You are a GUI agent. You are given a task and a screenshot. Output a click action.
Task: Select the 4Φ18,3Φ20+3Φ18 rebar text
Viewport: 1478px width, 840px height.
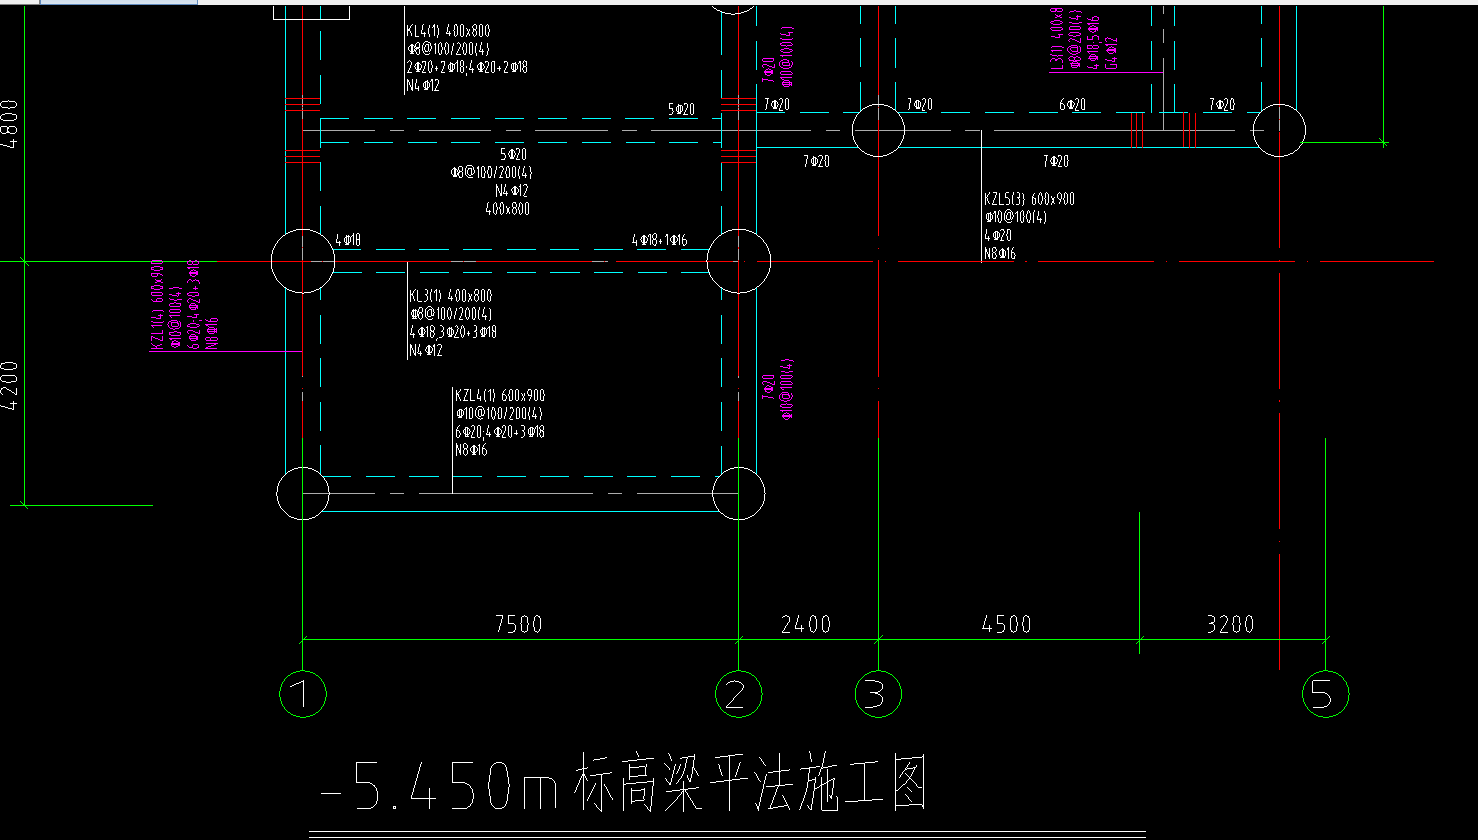(453, 332)
